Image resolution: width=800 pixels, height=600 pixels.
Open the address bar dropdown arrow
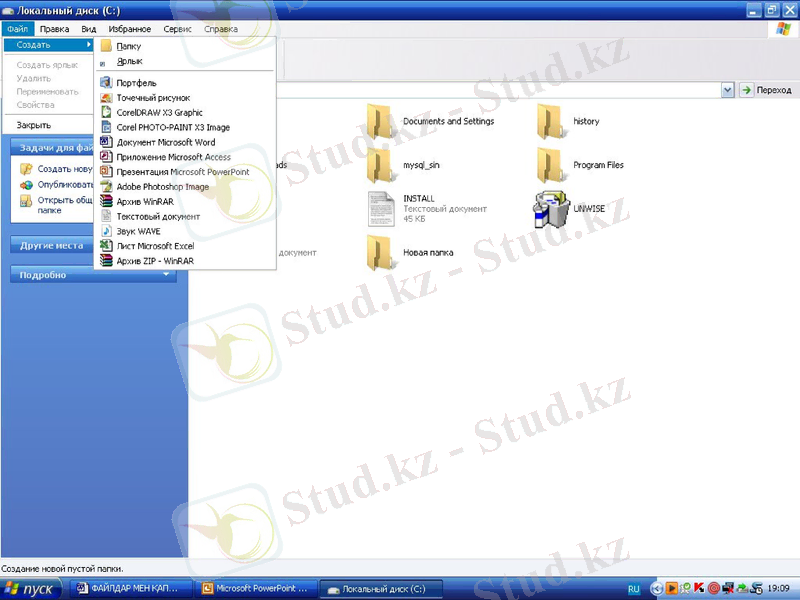(727, 90)
